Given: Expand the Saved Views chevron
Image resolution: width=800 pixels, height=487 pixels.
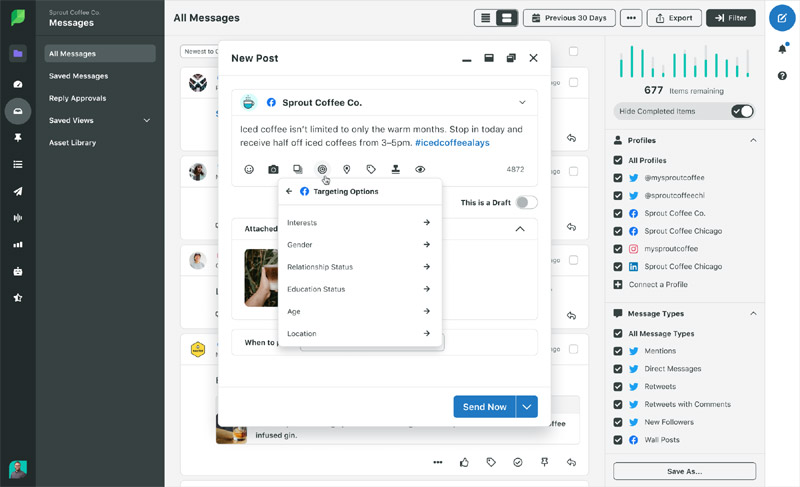Looking at the screenshot, I should [x=147, y=120].
